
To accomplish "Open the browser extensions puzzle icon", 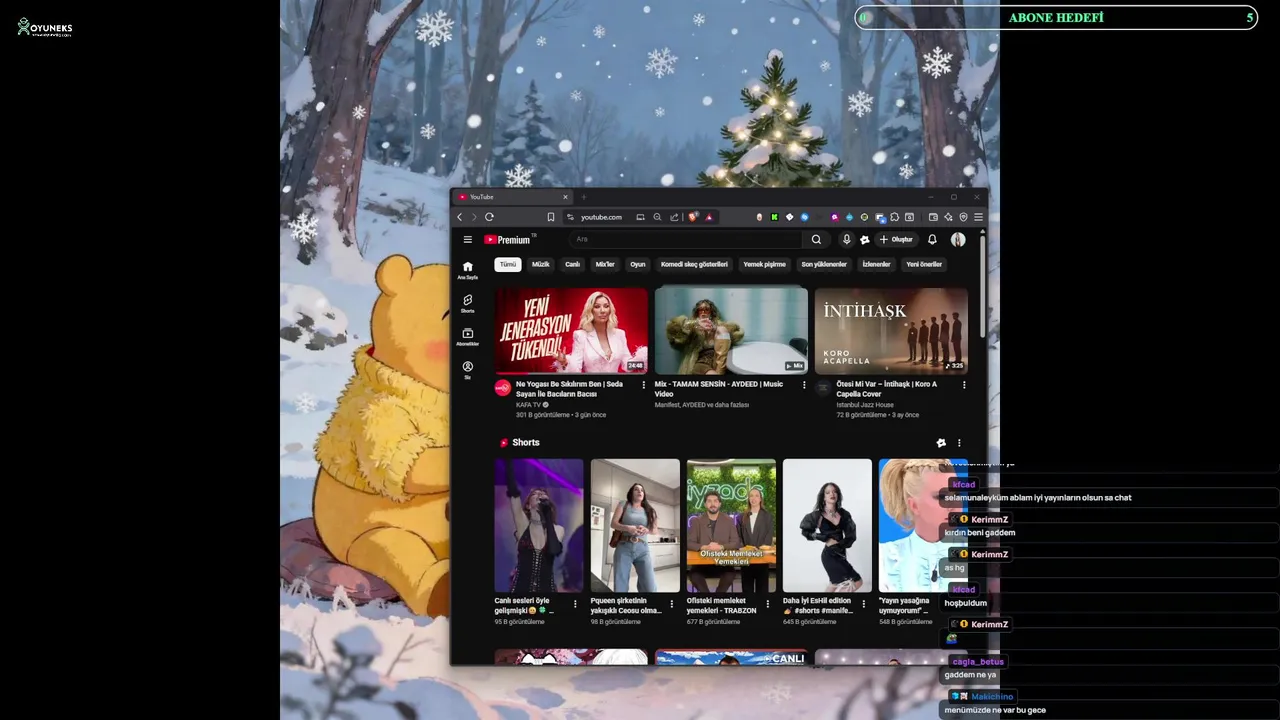I will [894, 217].
